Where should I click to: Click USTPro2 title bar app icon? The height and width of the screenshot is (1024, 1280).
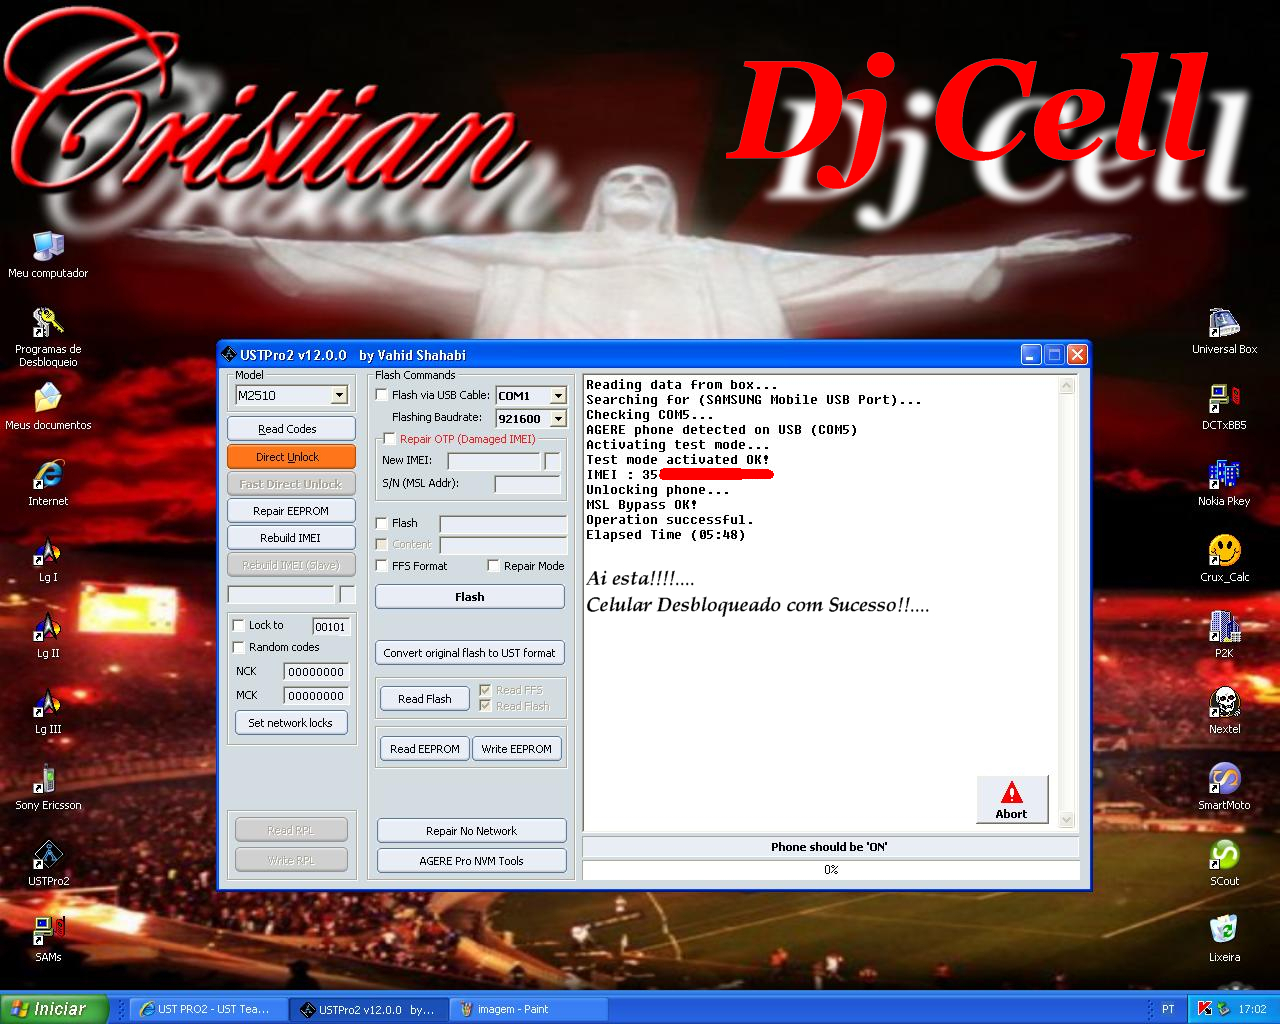(229, 355)
